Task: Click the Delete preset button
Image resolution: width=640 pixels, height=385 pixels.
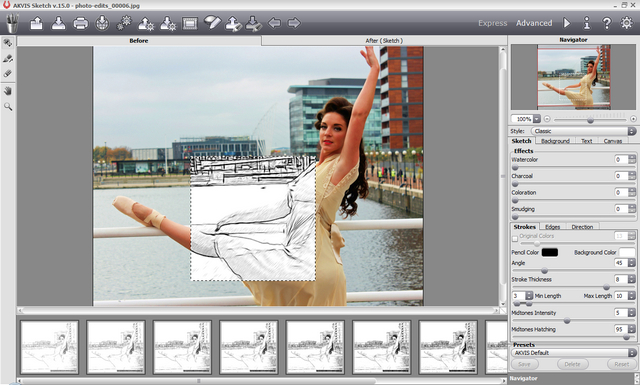Action: 572,364
